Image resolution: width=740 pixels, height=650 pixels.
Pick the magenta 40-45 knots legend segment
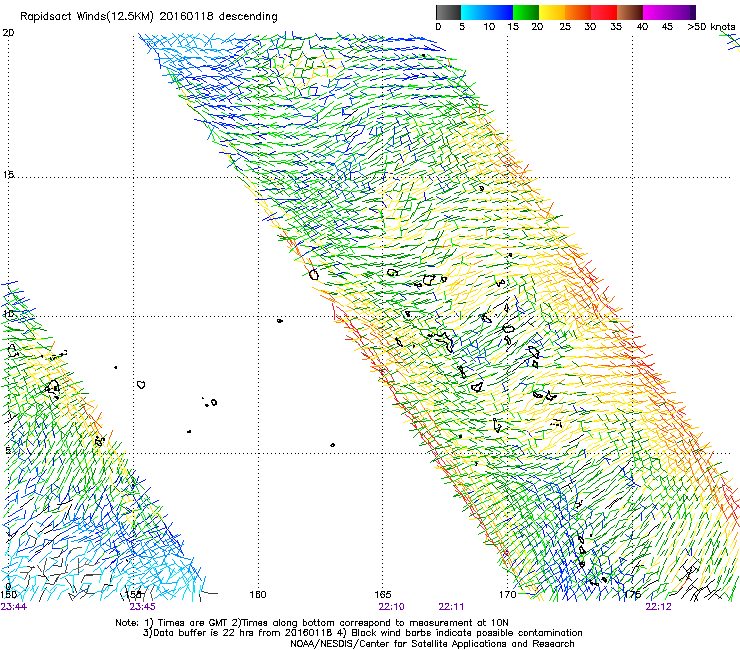tap(656, 12)
